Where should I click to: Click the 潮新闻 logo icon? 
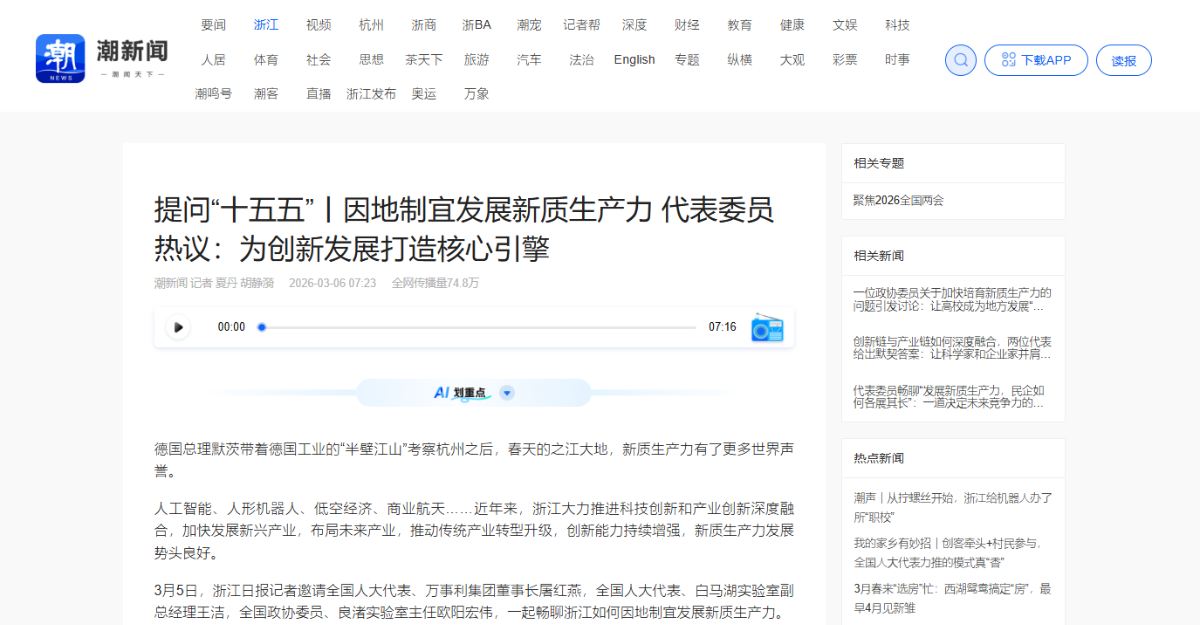point(60,58)
